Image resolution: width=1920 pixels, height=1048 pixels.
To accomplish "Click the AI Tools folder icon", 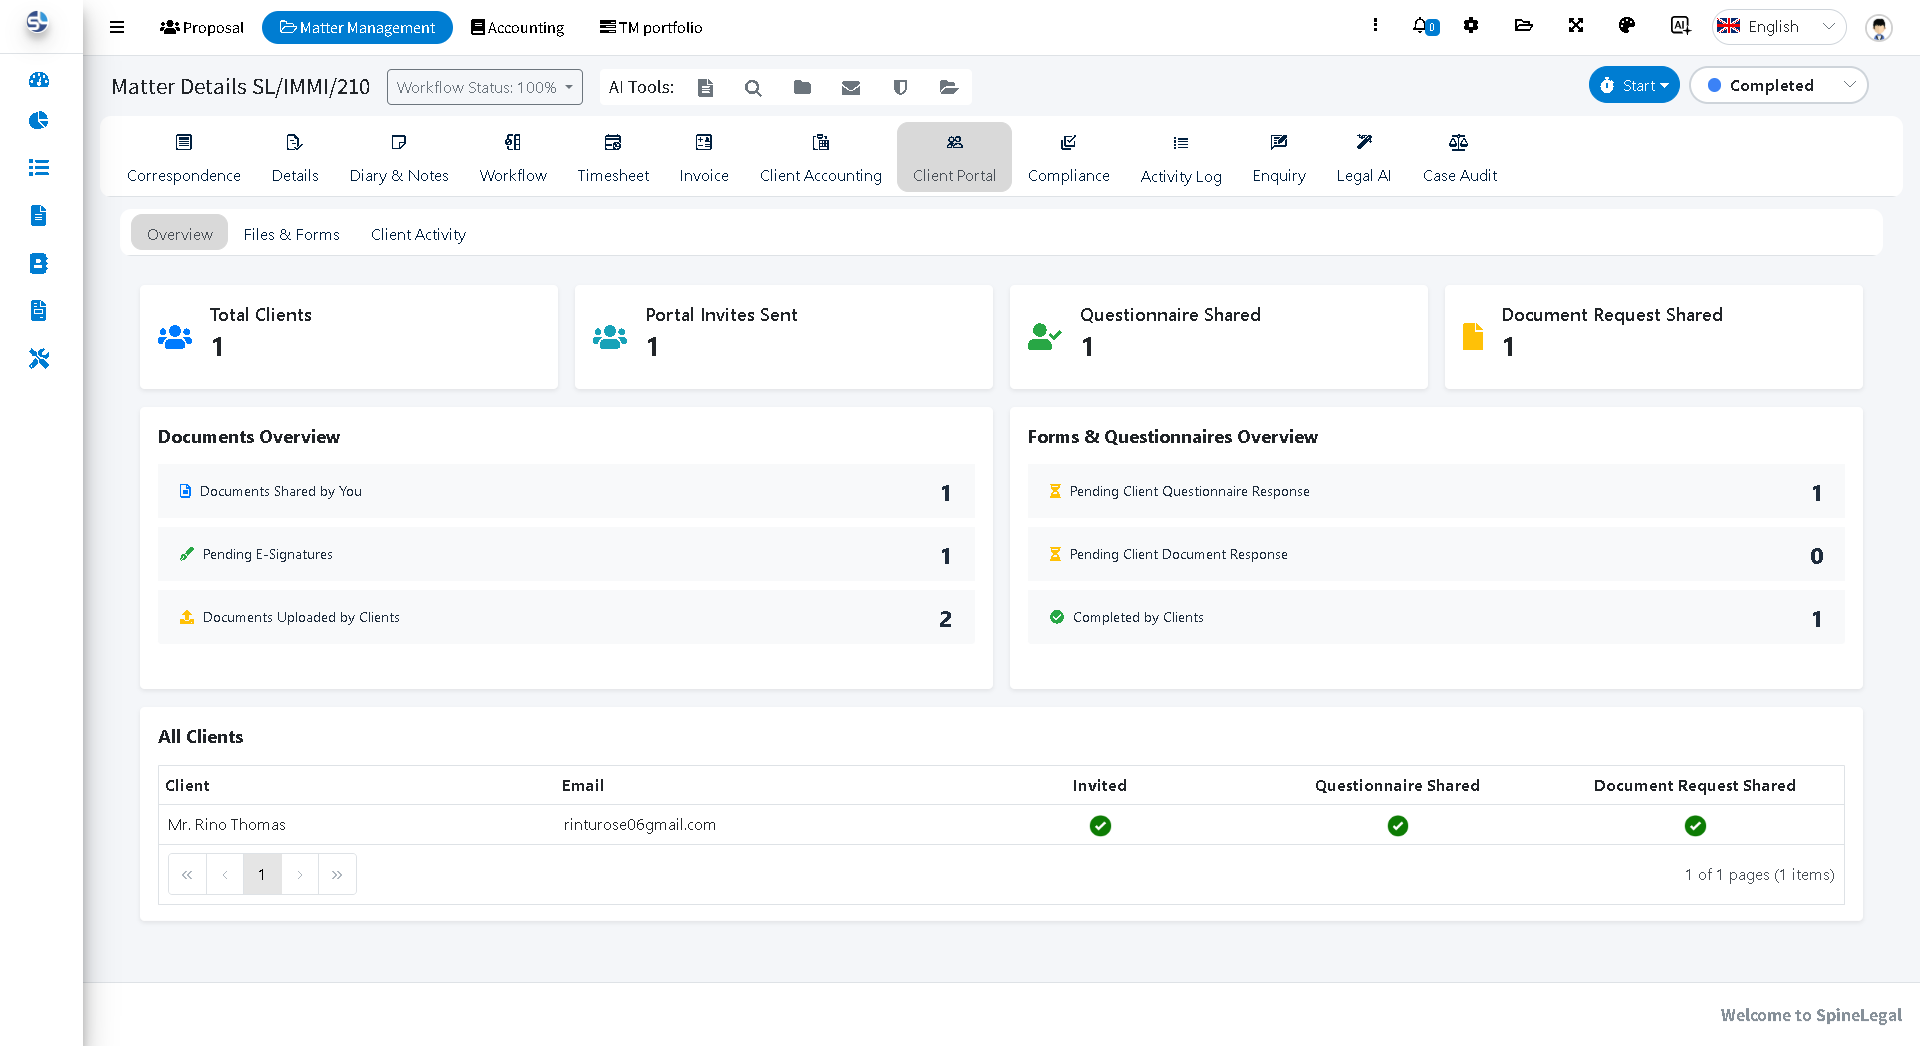I will (x=802, y=88).
